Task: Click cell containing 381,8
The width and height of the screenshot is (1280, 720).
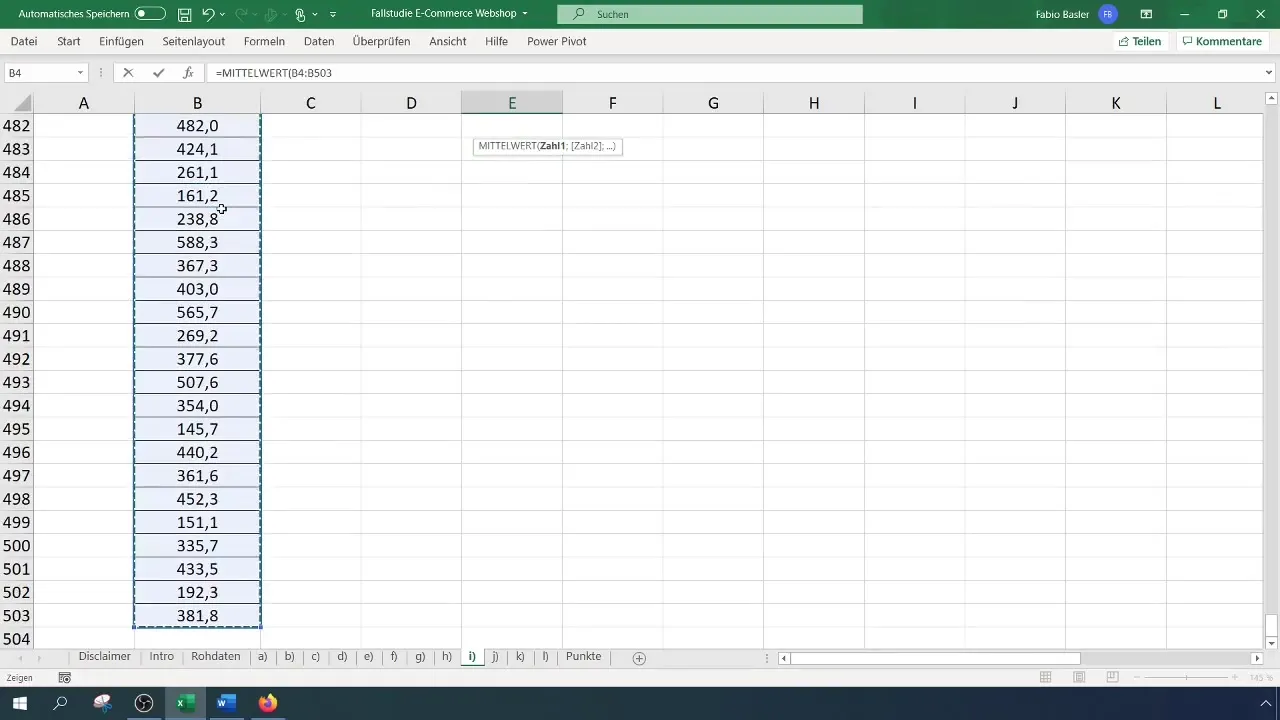Action: coord(197,616)
